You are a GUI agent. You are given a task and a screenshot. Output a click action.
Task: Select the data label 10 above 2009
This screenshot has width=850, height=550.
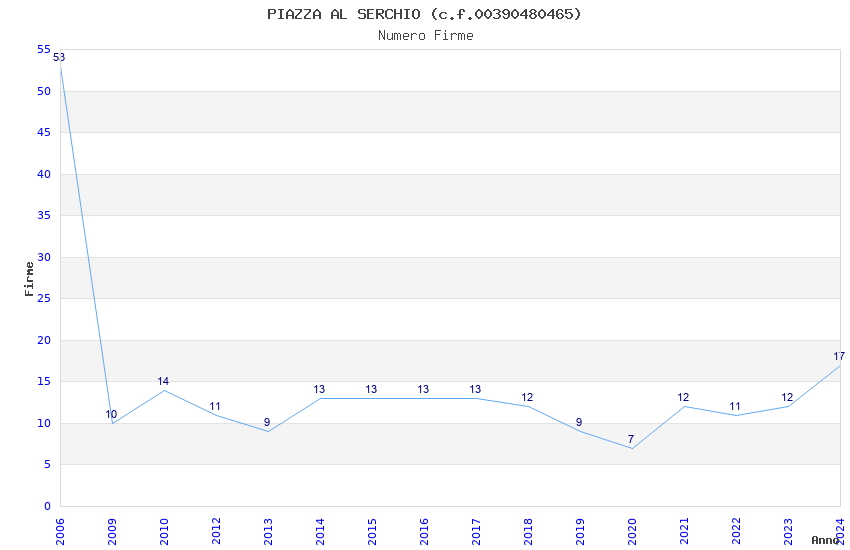click(x=111, y=414)
